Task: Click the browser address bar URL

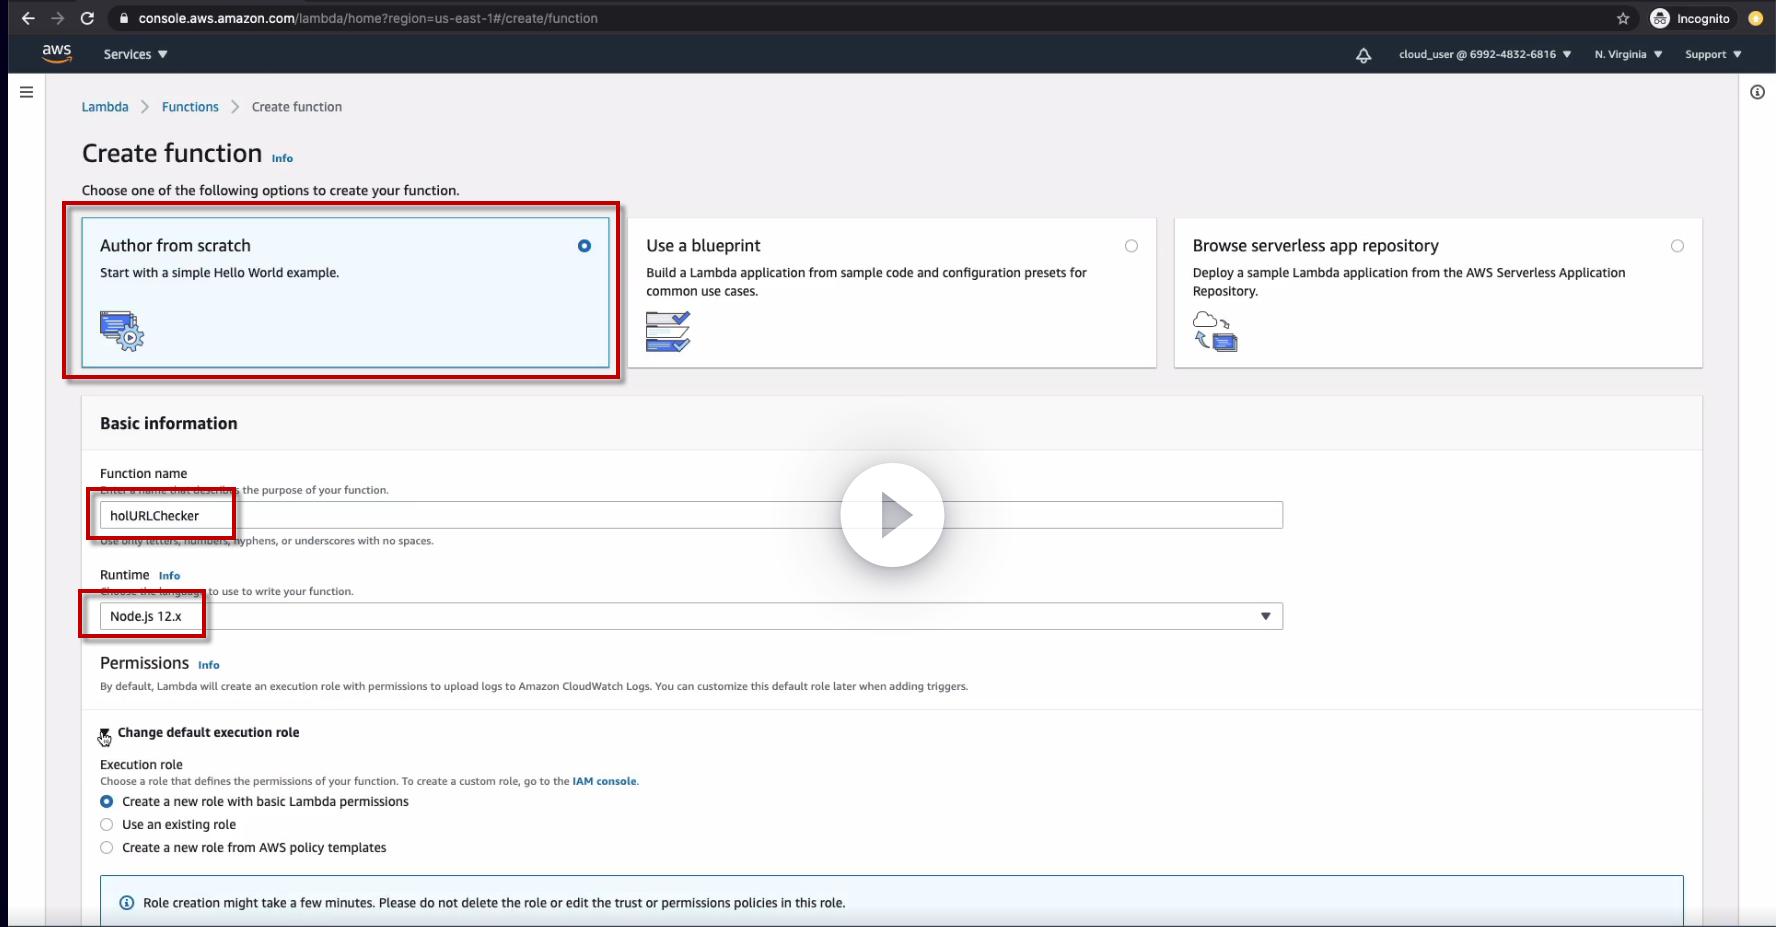Action: point(368,18)
